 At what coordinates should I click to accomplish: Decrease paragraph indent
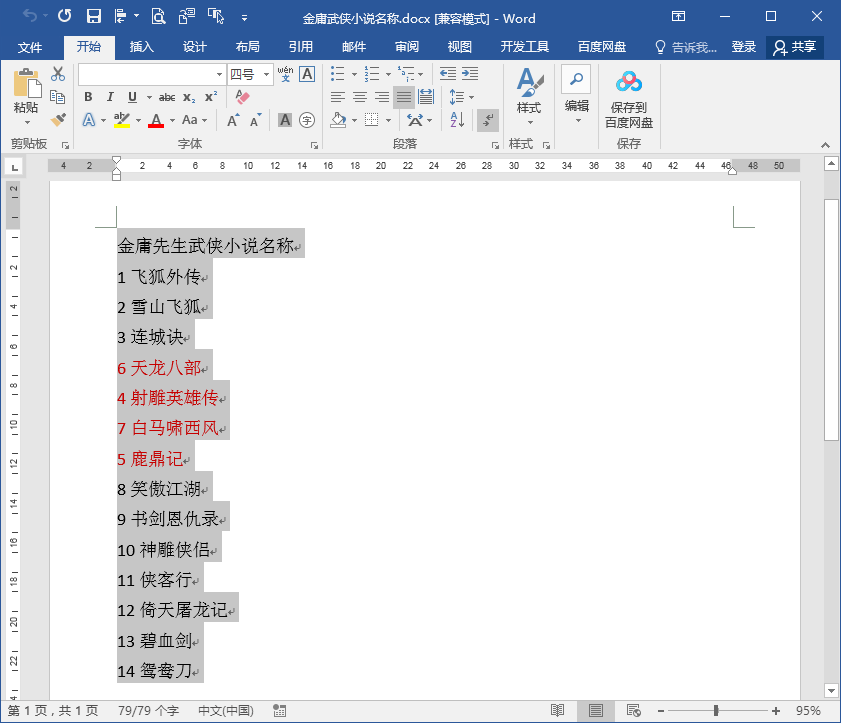pyautogui.click(x=447, y=73)
